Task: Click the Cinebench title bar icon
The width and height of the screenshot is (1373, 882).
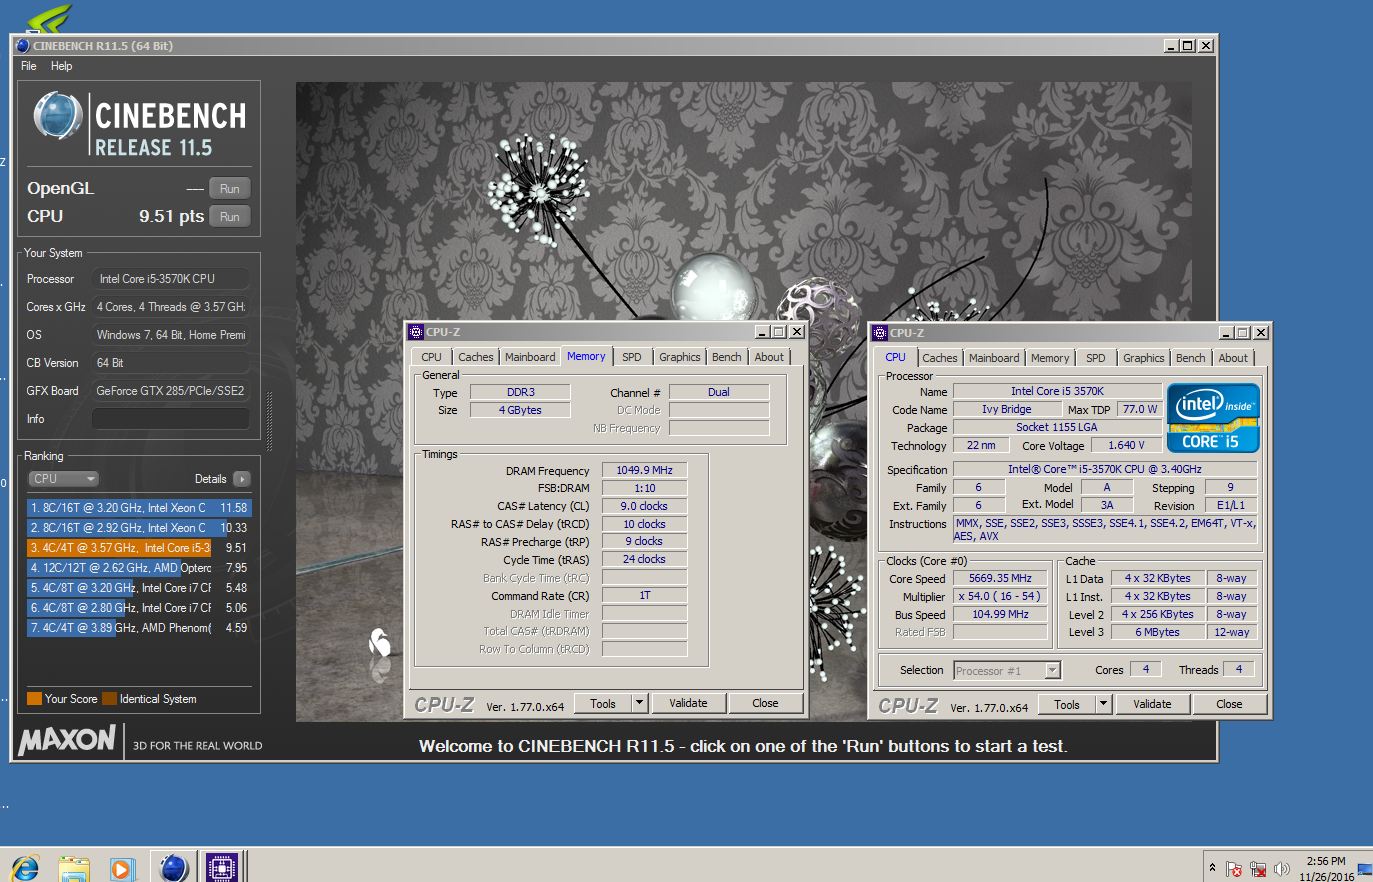Action: pos(23,45)
